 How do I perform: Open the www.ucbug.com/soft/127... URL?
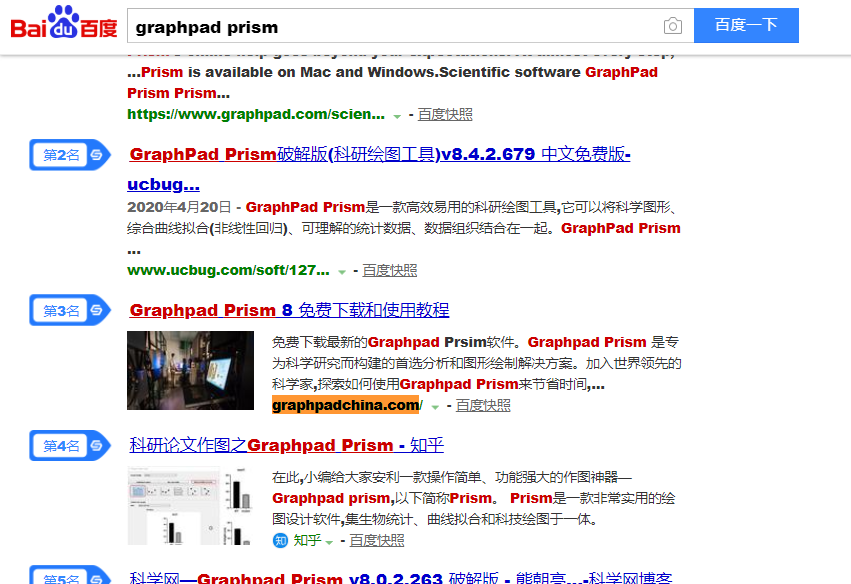[x=228, y=270]
